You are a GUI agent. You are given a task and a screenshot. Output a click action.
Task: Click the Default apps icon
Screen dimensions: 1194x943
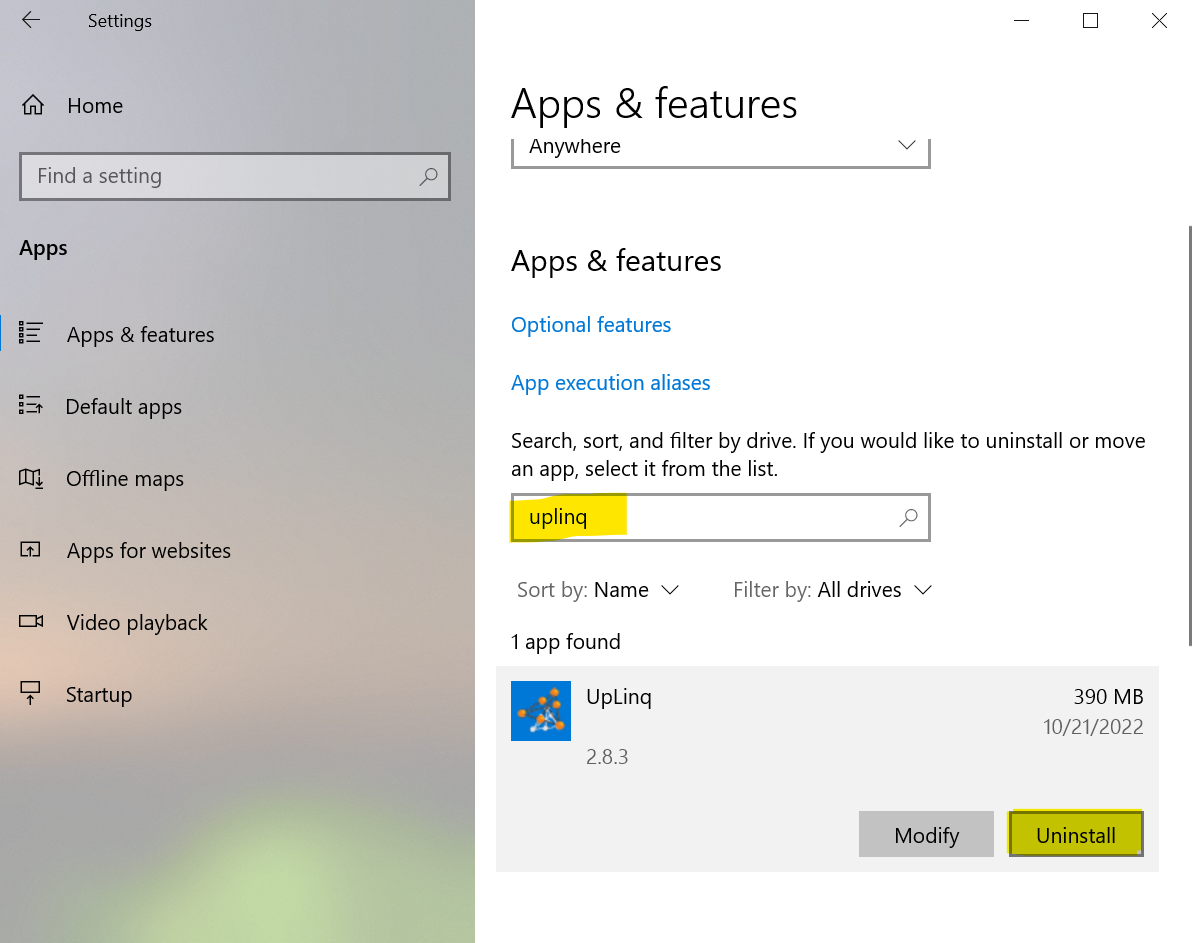click(30, 404)
